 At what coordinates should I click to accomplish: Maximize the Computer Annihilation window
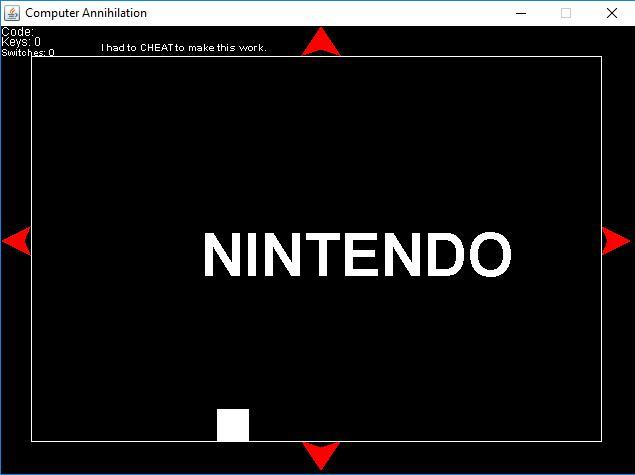[566, 13]
